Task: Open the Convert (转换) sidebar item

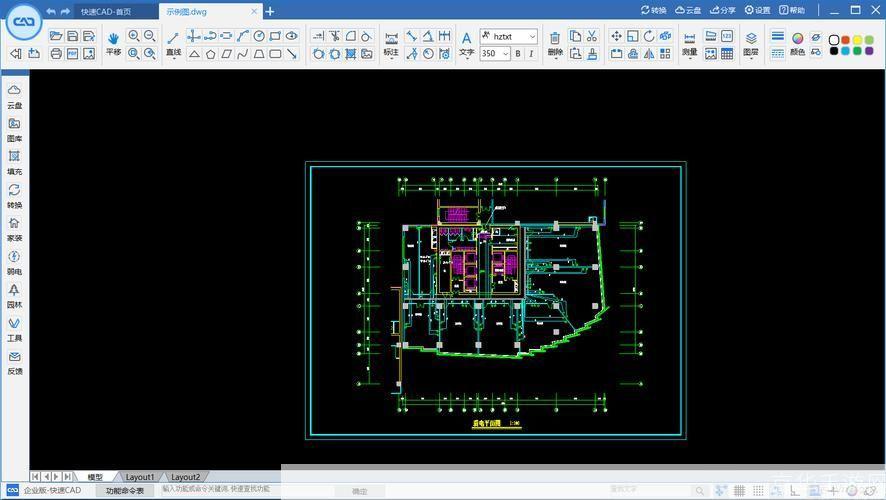Action: coord(14,196)
